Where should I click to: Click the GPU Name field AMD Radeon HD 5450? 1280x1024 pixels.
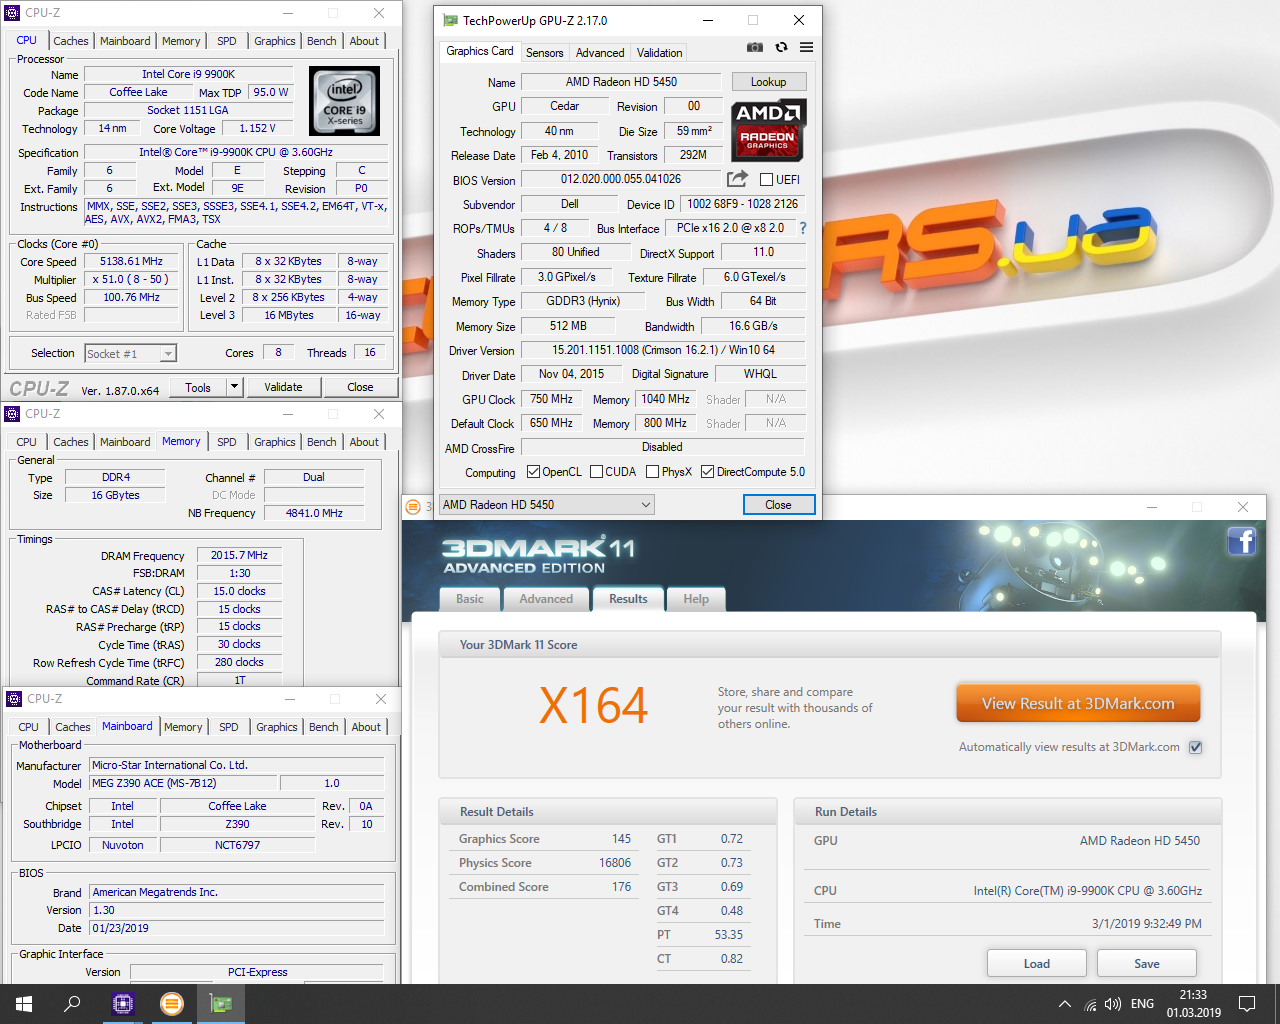621,82
